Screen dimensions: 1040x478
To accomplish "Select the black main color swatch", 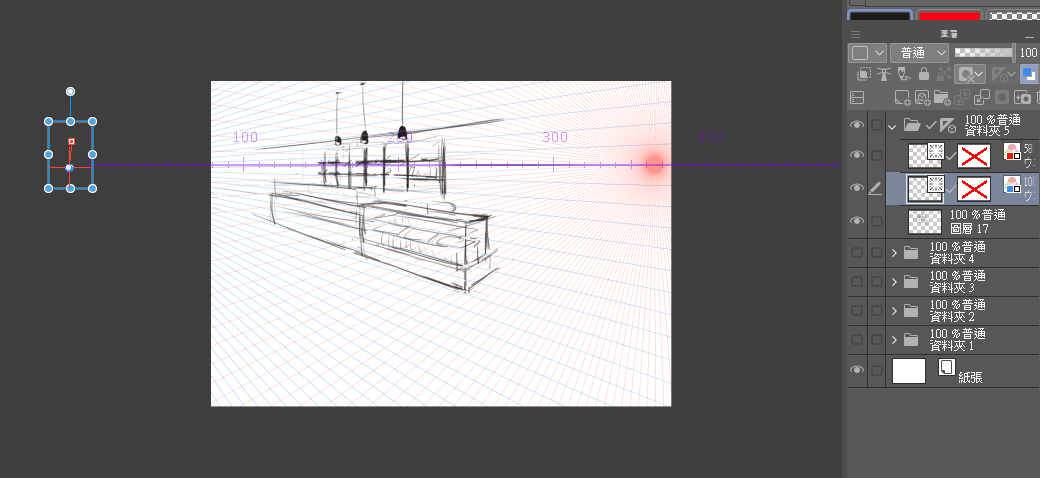I will pyautogui.click(x=879, y=16).
